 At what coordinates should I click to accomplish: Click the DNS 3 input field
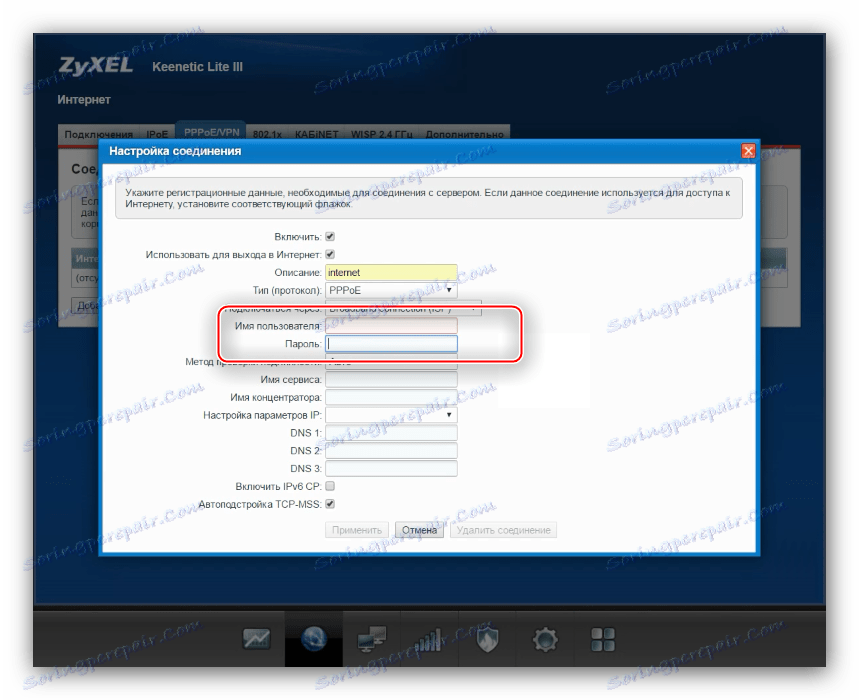(x=391, y=468)
